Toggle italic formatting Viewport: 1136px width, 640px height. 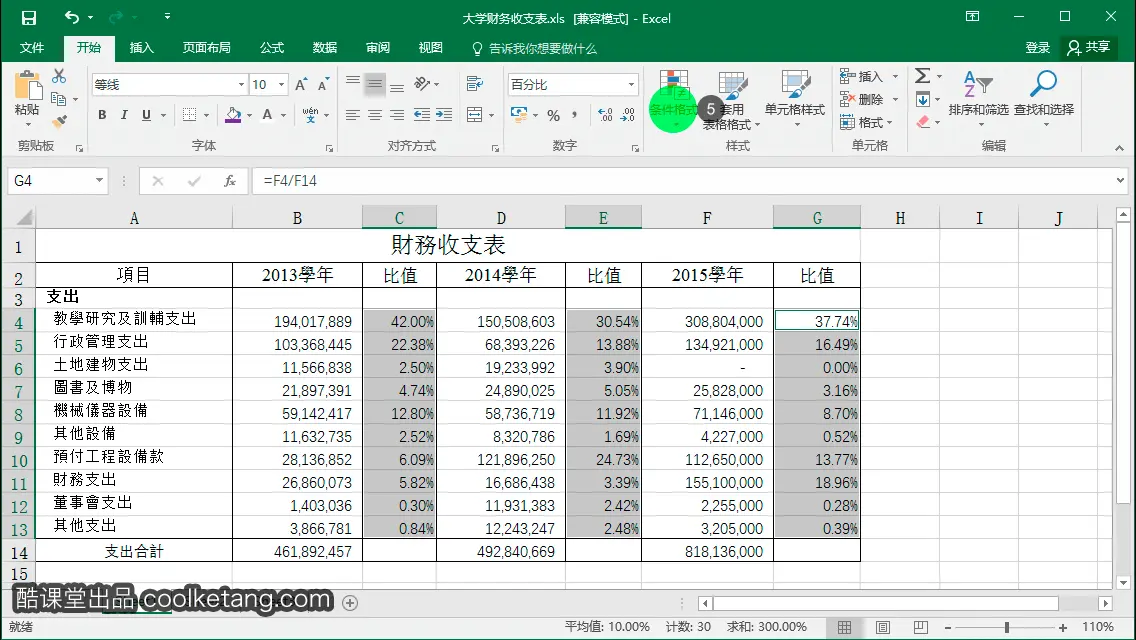124,115
